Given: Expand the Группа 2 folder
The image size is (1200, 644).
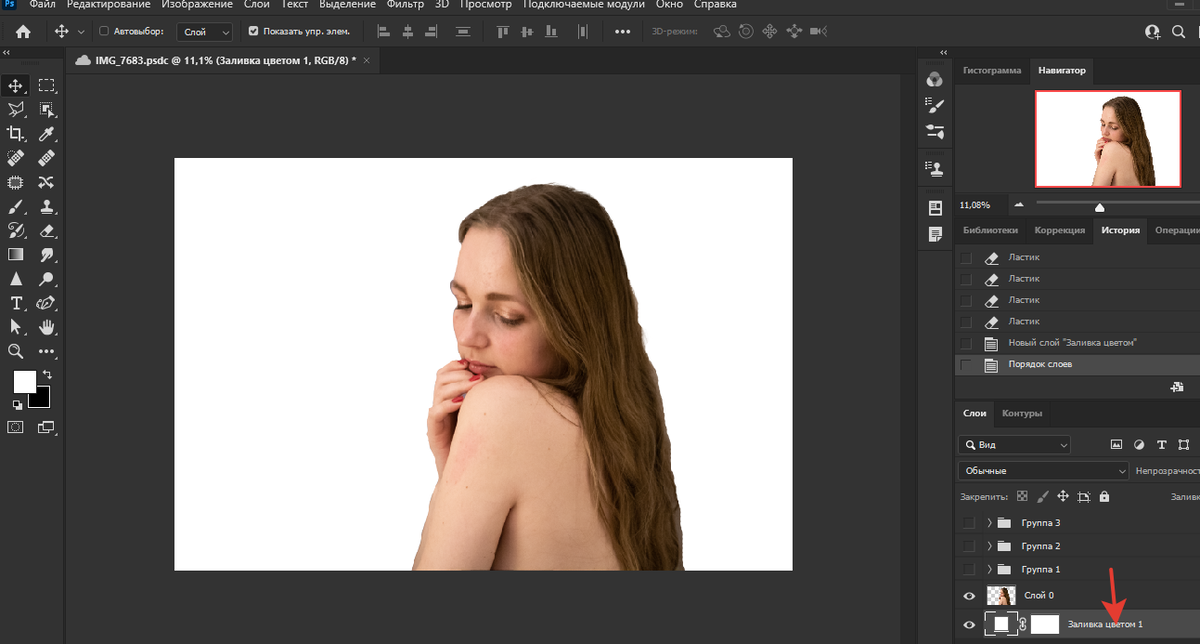Looking at the screenshot, I should (990, 546).
